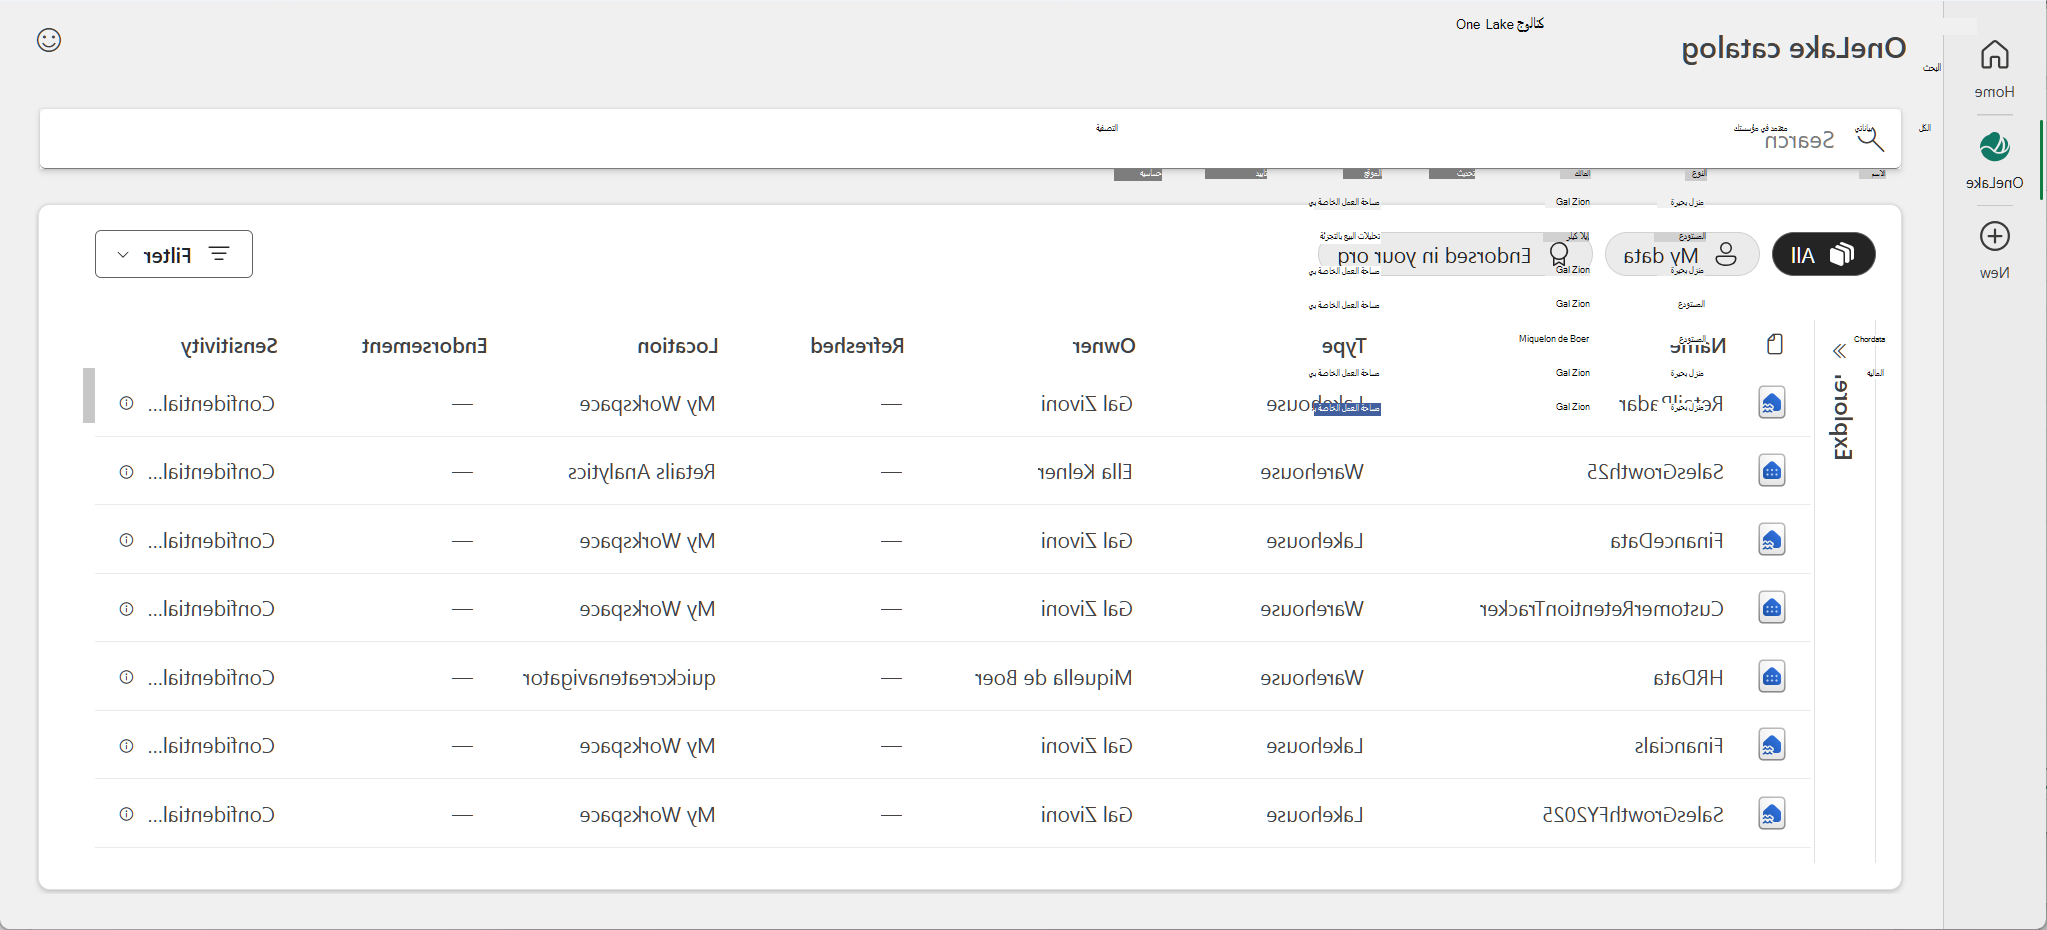Click owner Miquella de Boer in HRData row

[x=1054, y=678]
